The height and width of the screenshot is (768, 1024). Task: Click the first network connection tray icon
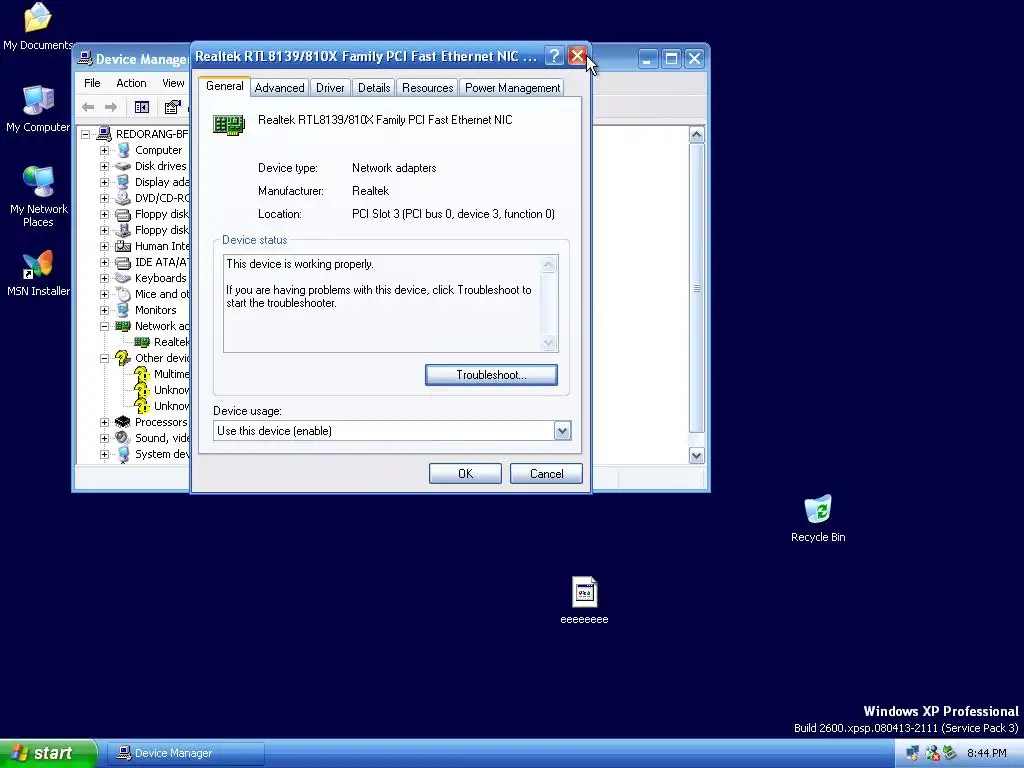click(x=913, y=753)
